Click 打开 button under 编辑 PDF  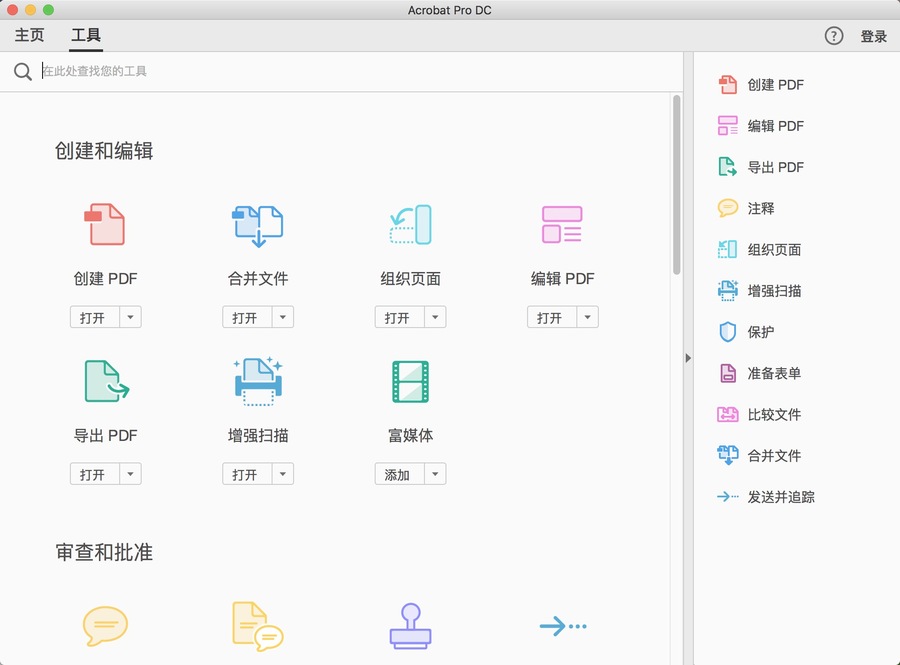(x=552, y=317)
